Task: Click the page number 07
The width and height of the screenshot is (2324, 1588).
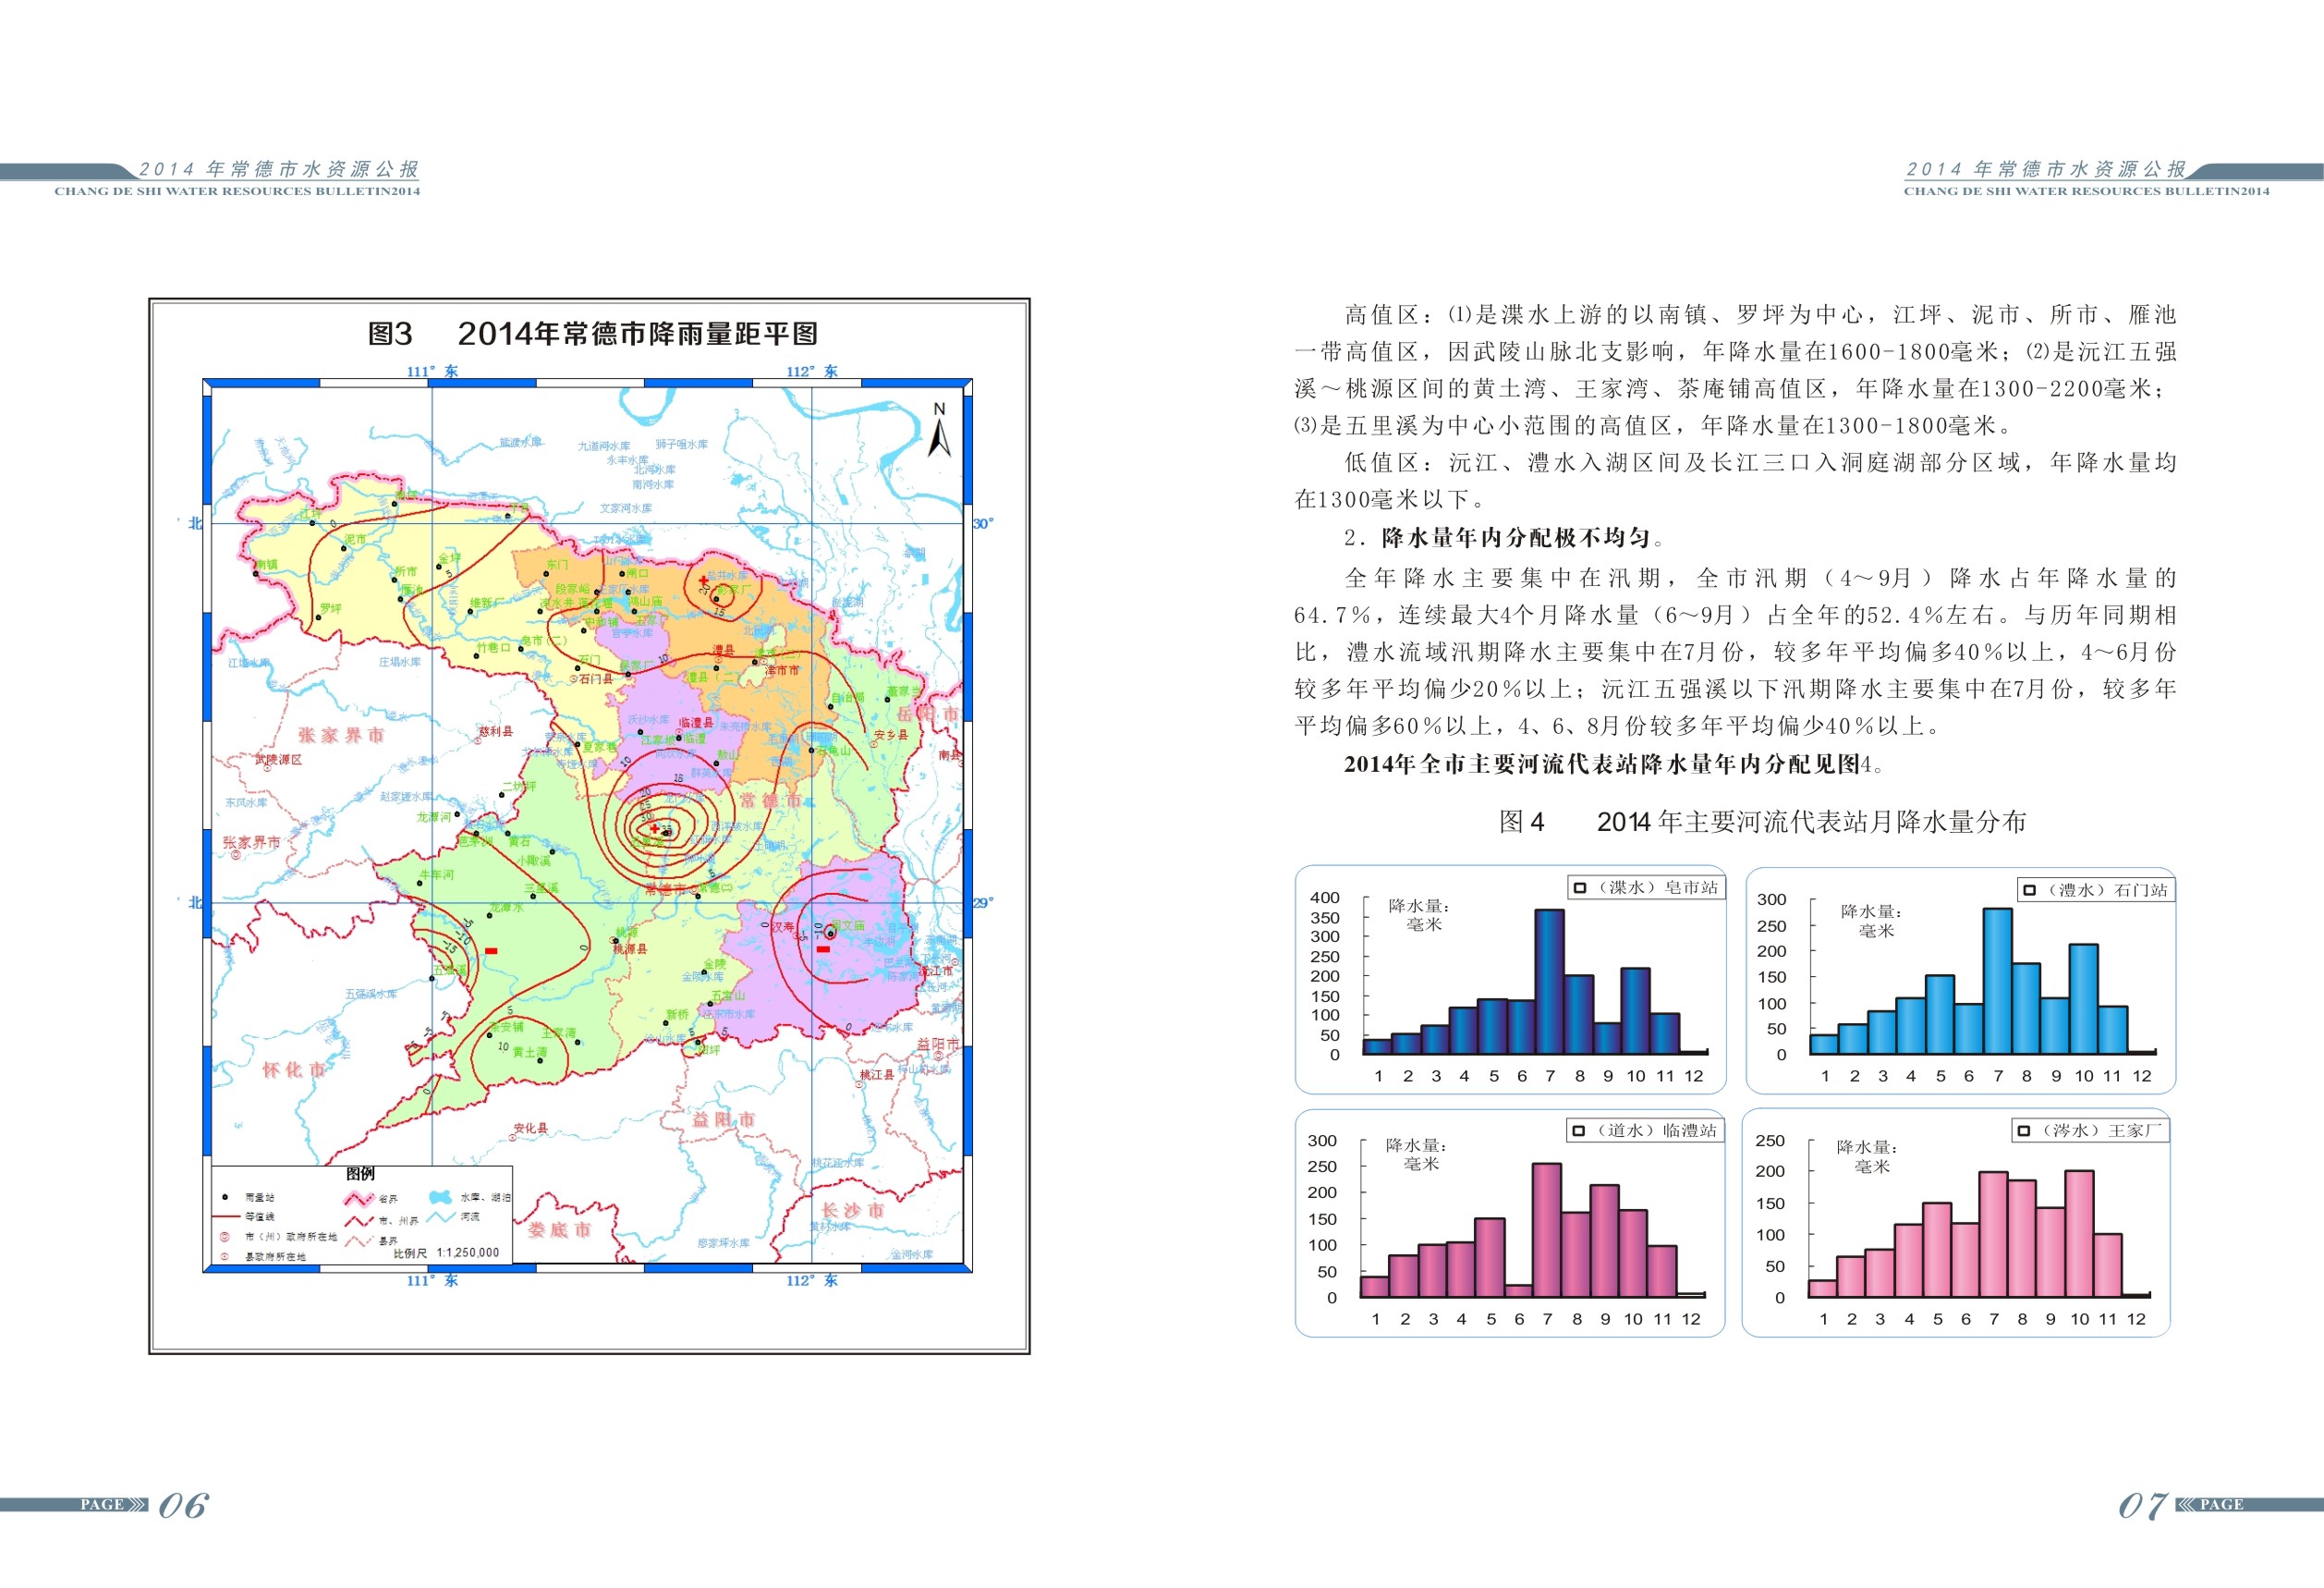Action: [x=2142, y=1505]
